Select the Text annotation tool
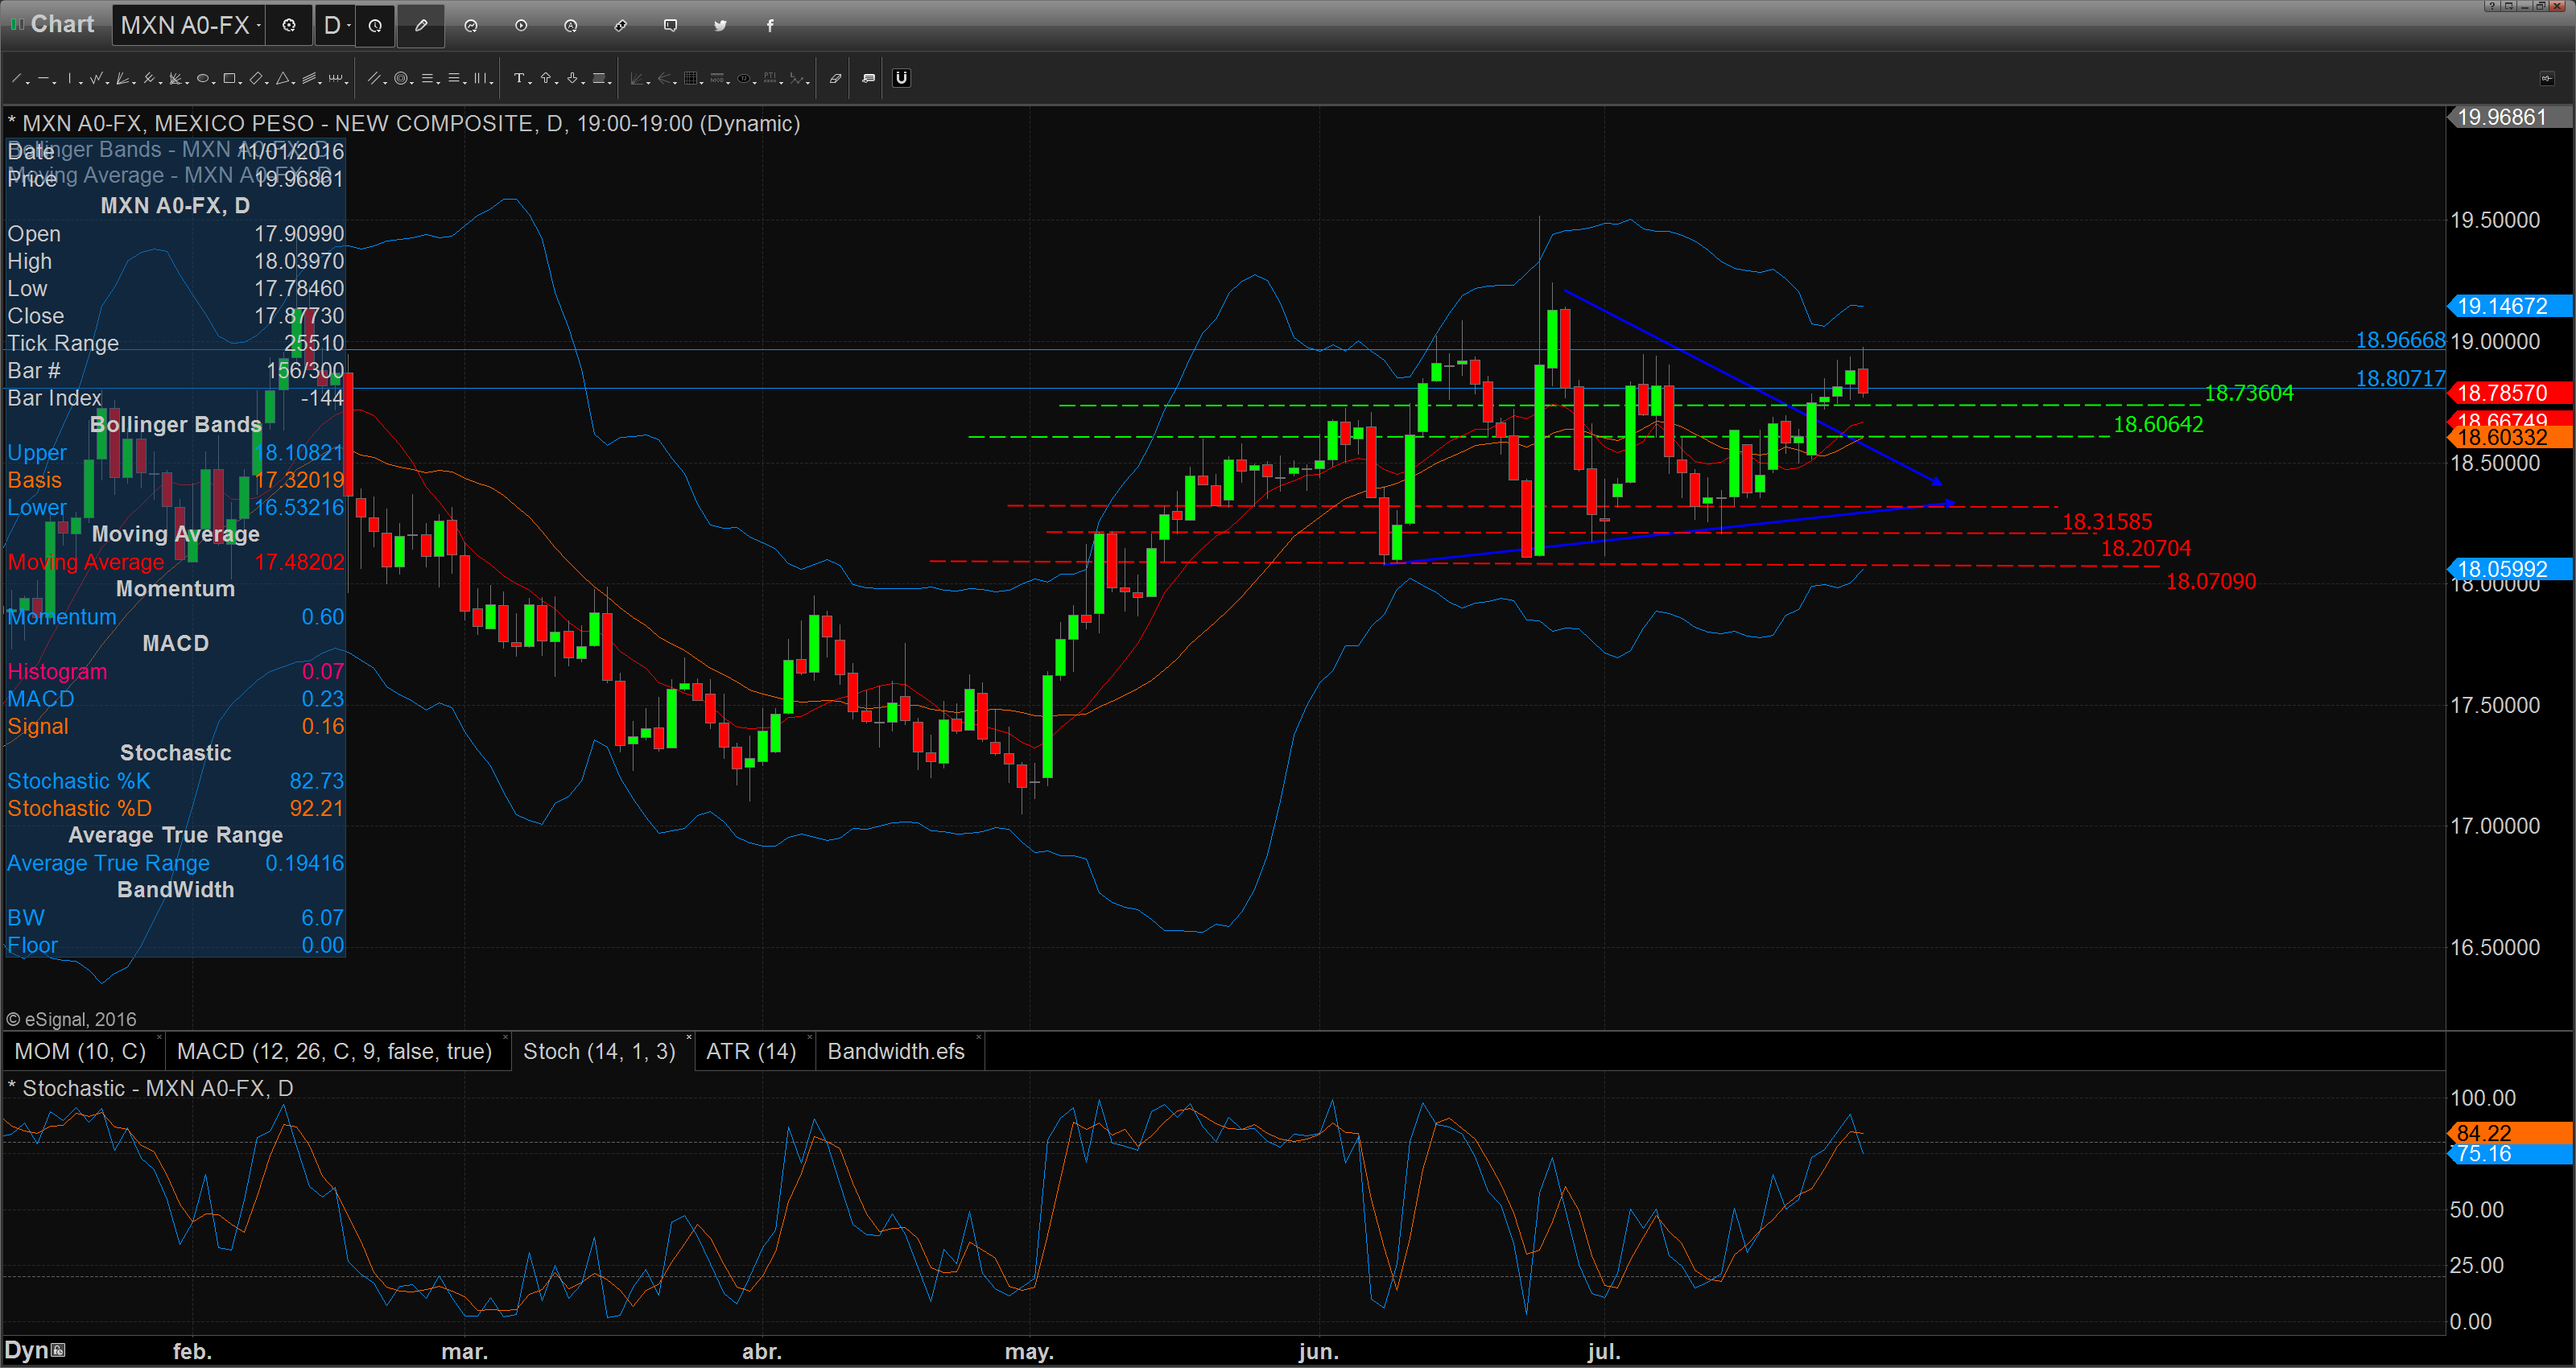The image size is (2576, 1368). (x=519, y=78)
